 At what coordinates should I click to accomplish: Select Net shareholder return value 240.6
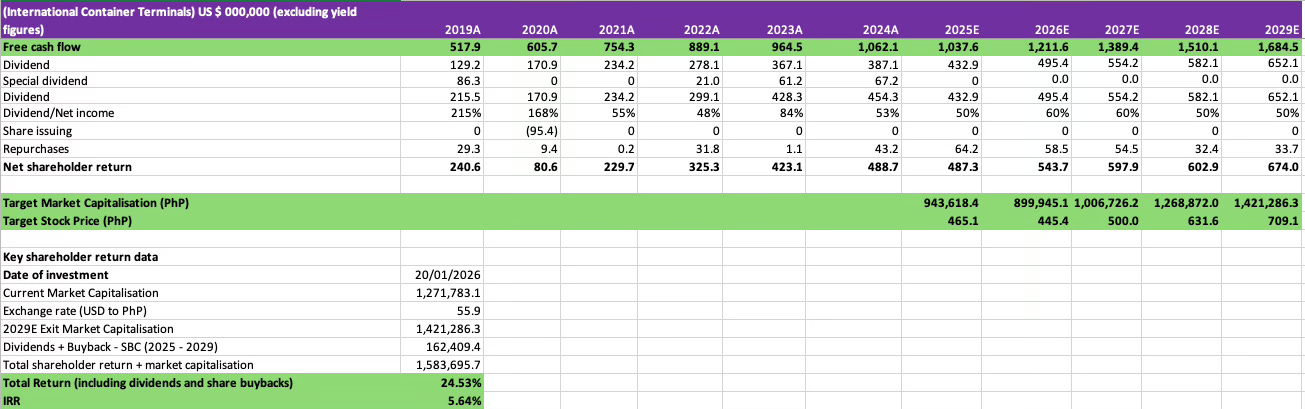pyautogui.click(x=467, y=166)
